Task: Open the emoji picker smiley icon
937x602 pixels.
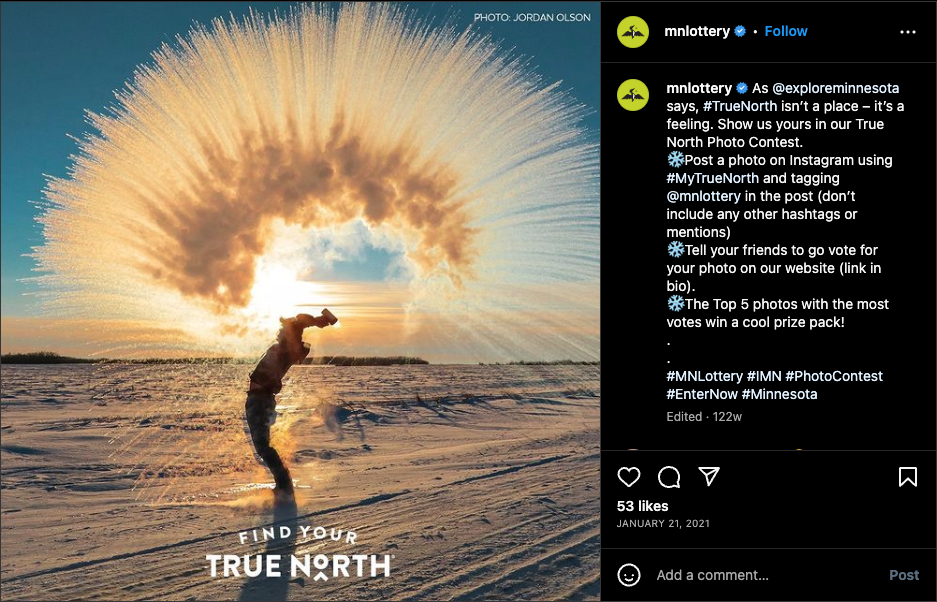Action: (x=629, y=575)
